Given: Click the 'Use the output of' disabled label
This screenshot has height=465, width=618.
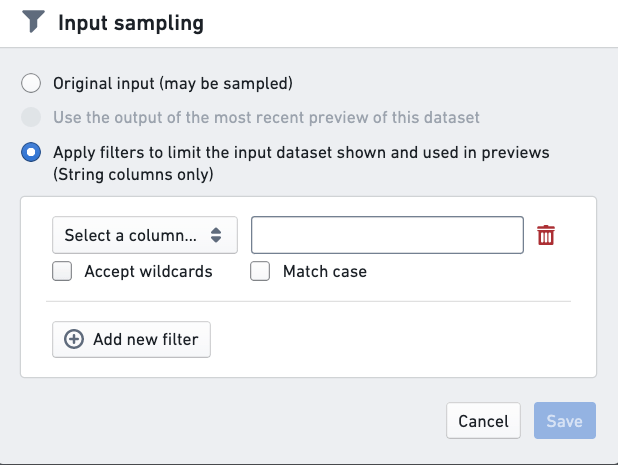Looking at the screenshot, I should tap(266, 117).
